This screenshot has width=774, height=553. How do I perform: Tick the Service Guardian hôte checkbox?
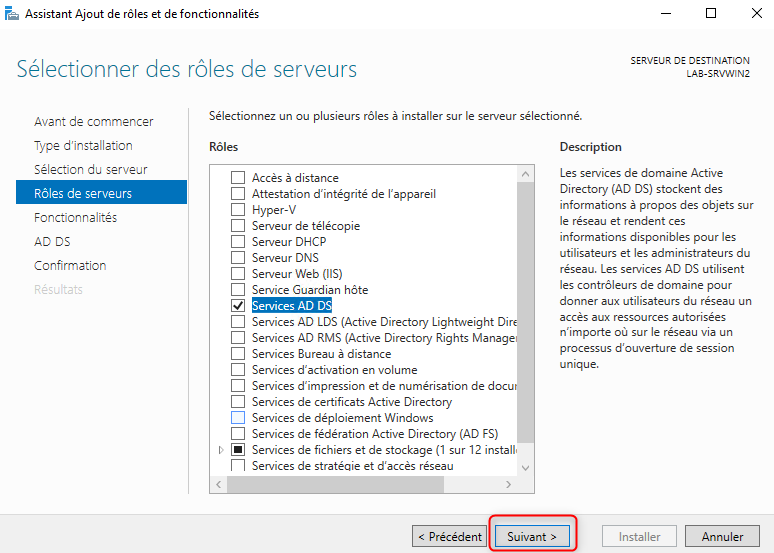click(x=238, y=289)
